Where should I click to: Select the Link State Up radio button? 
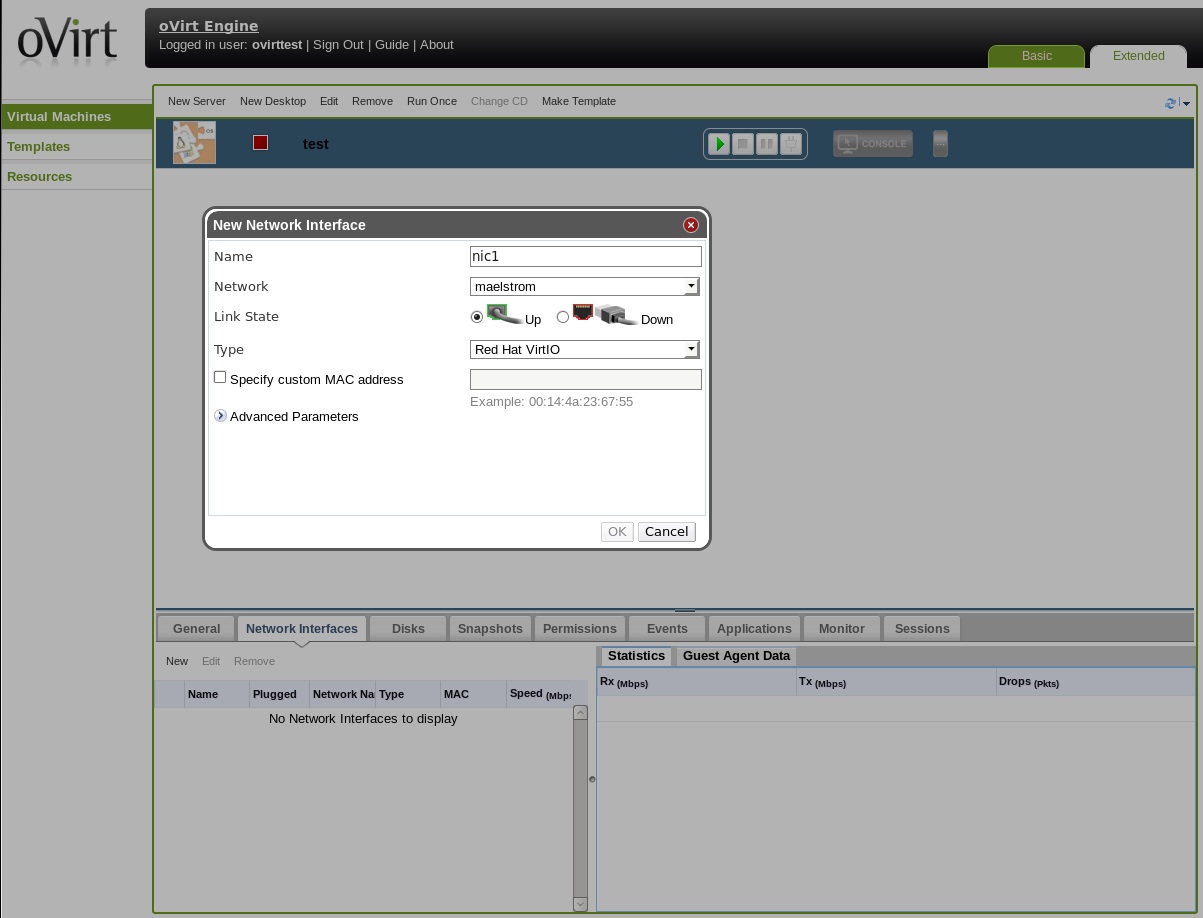coord(477,317)
